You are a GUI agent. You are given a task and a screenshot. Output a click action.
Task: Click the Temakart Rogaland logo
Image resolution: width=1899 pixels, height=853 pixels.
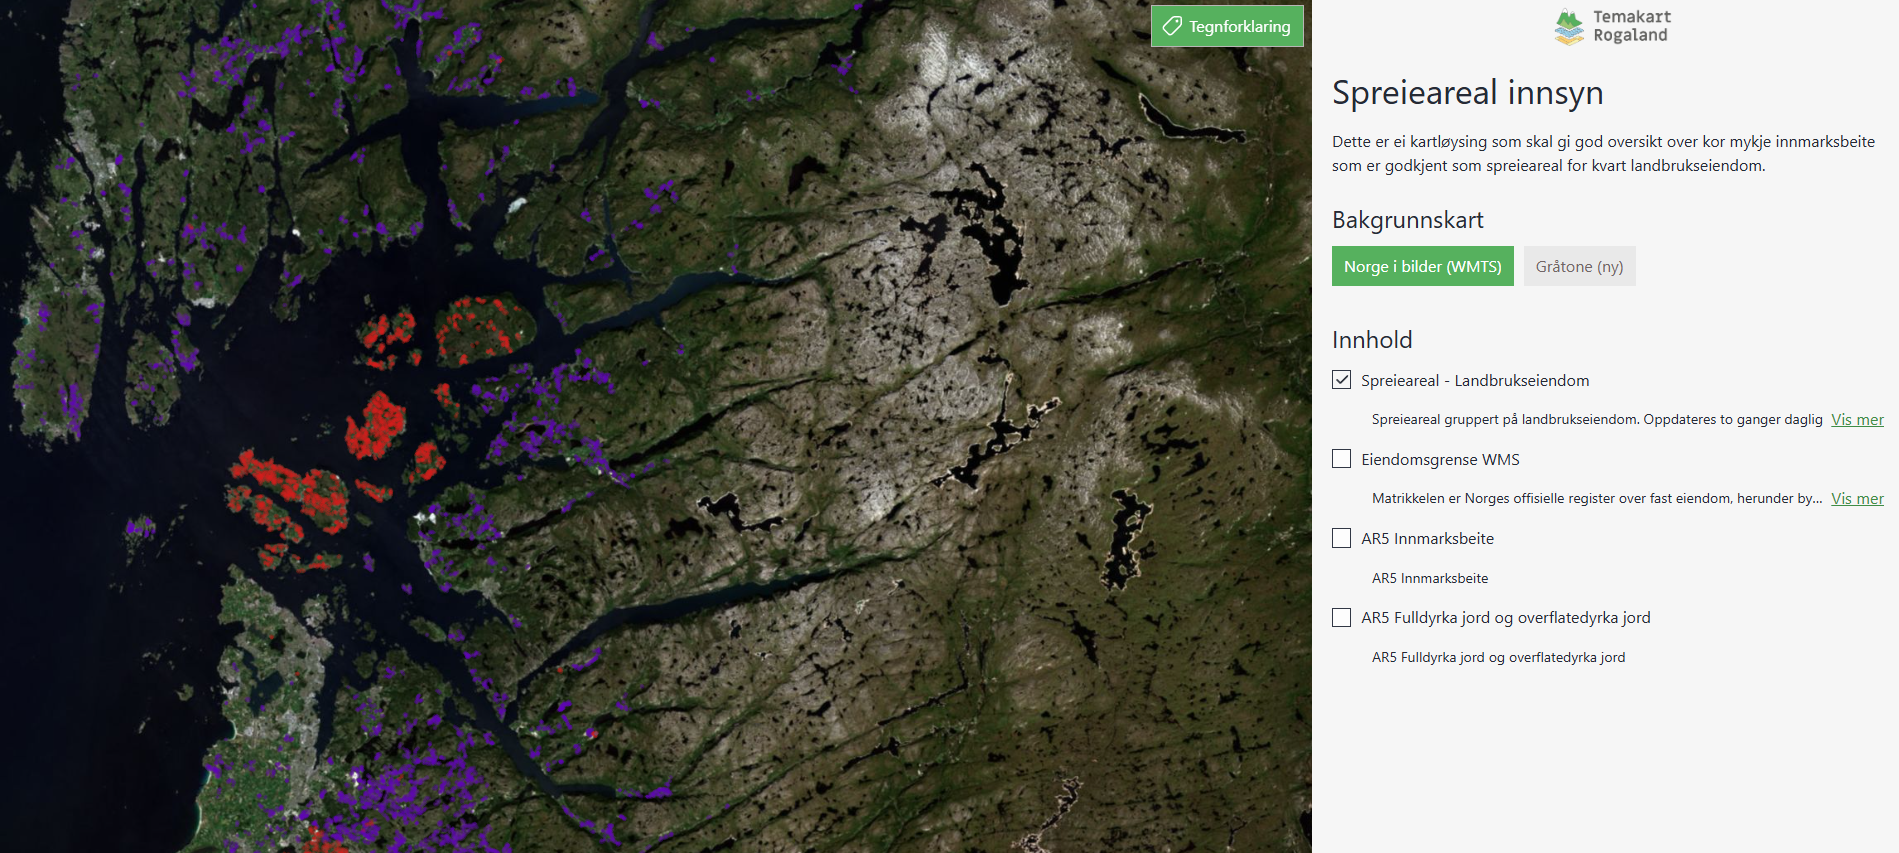click(1612, 27)
